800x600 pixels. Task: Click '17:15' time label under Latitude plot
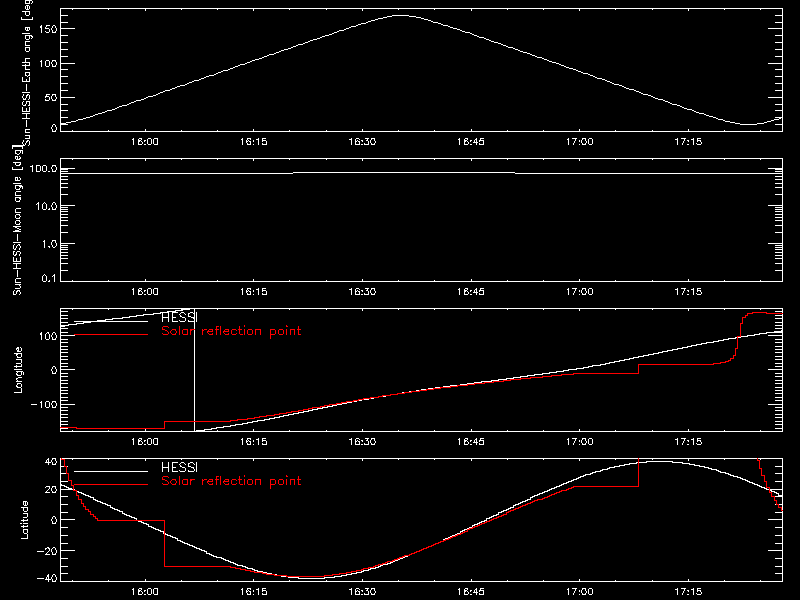tap(688, 591)
